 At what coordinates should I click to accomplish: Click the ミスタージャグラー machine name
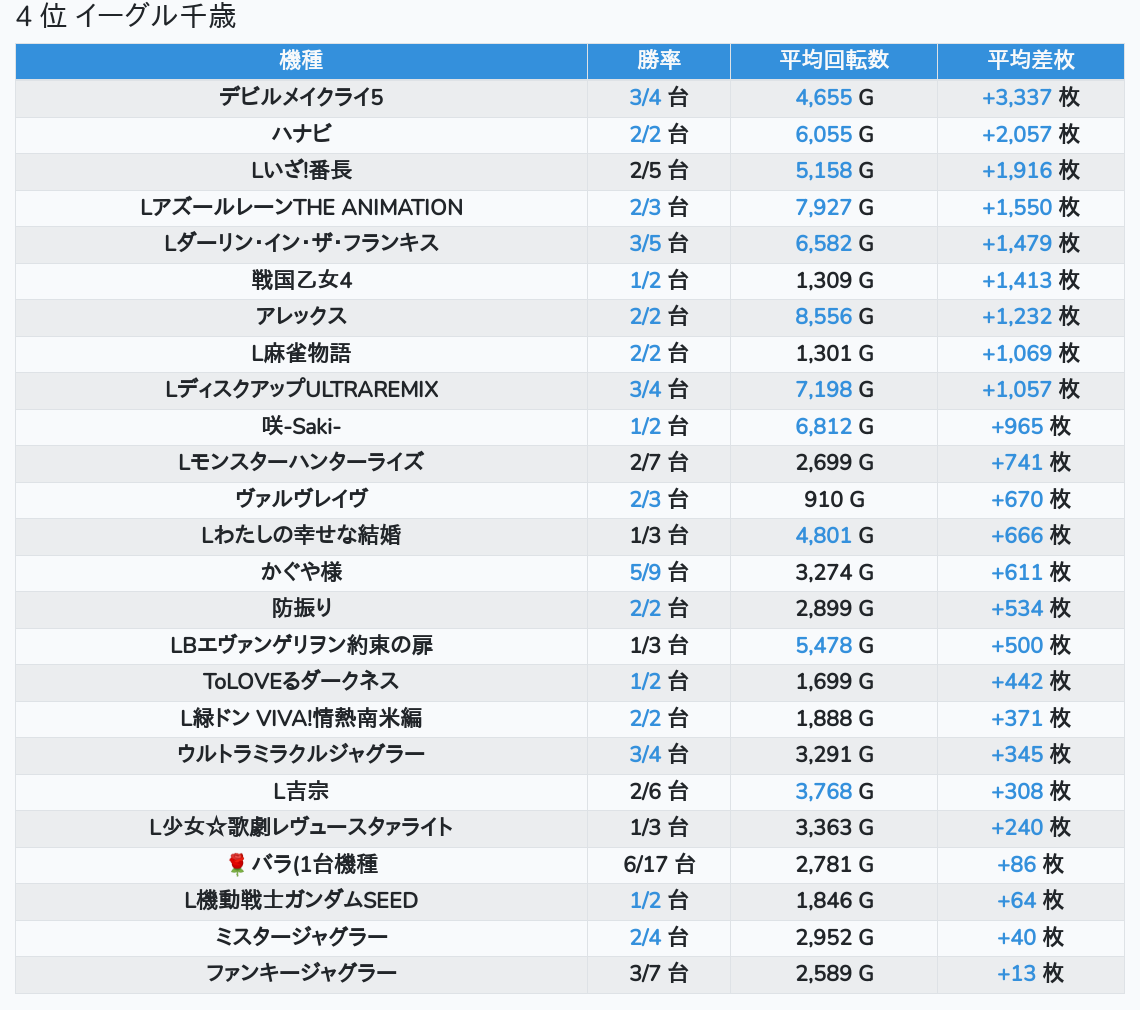tap(301, 937)
